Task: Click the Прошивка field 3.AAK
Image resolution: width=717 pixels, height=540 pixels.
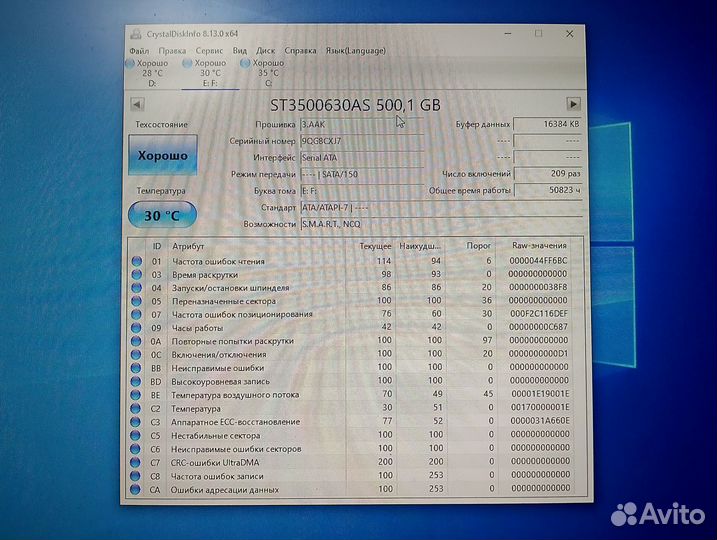Action: pyautogui.click(x=362, y=124)
